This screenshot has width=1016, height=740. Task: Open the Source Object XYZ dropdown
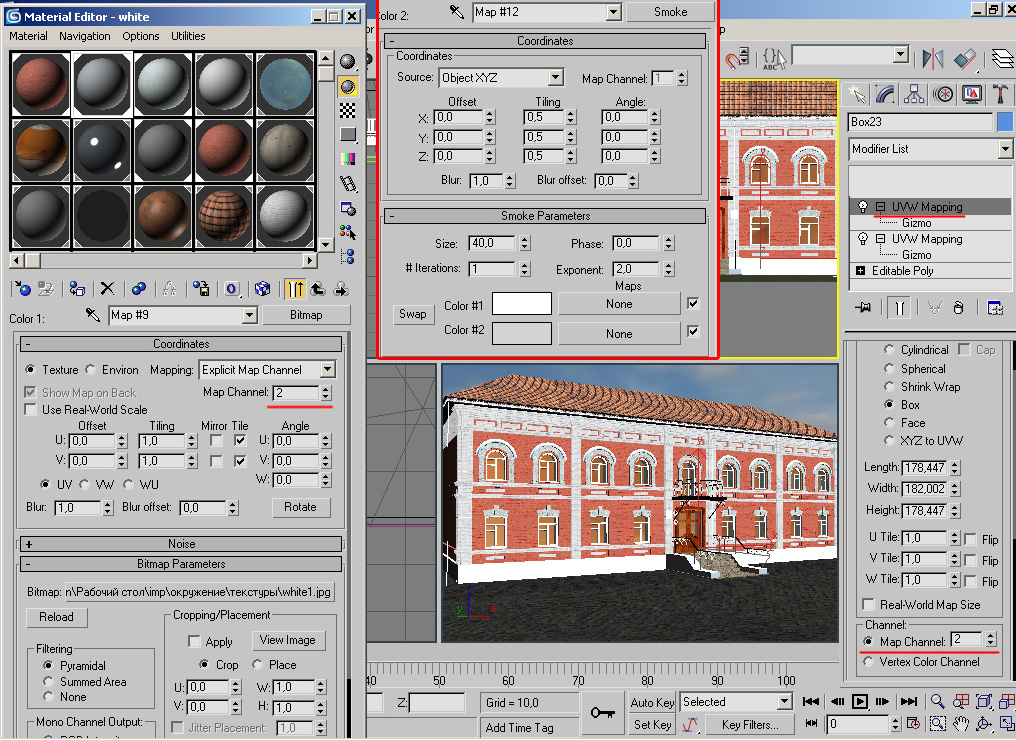pos(555,77)
